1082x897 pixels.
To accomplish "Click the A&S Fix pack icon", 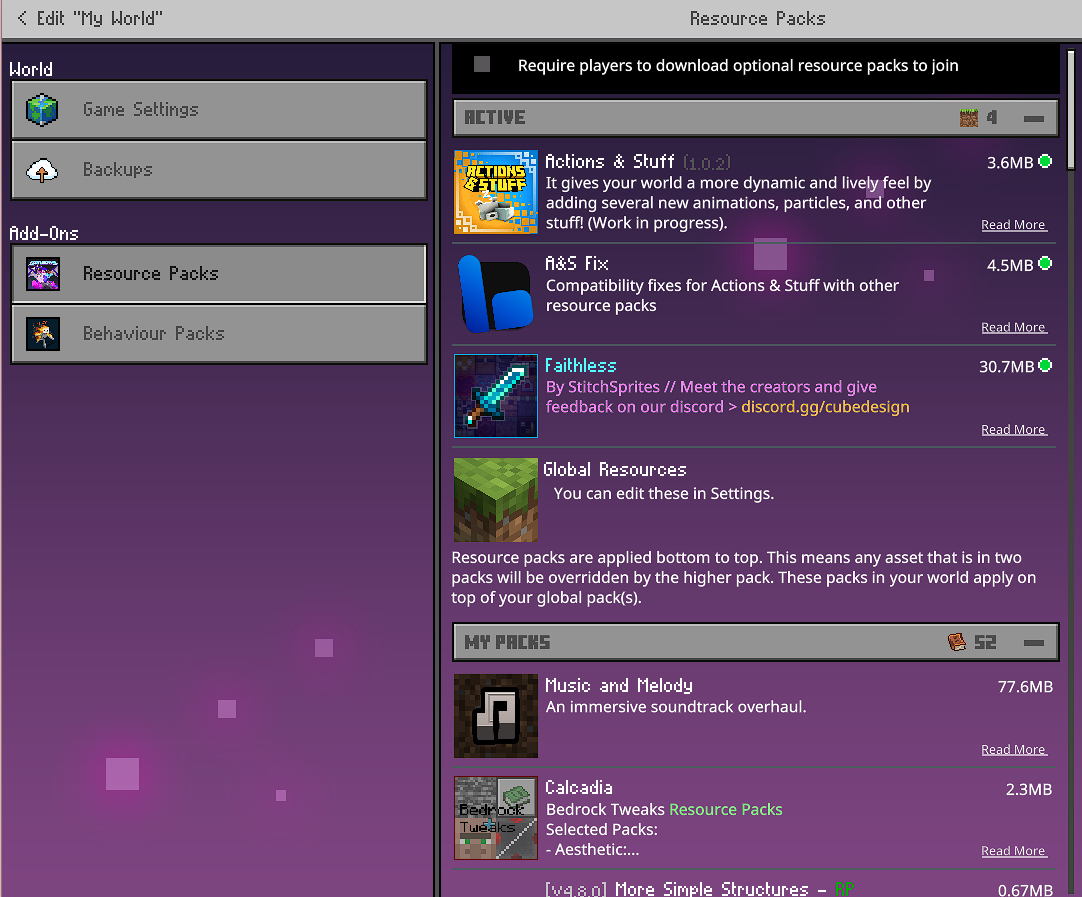I will click(x=495, y=294).
